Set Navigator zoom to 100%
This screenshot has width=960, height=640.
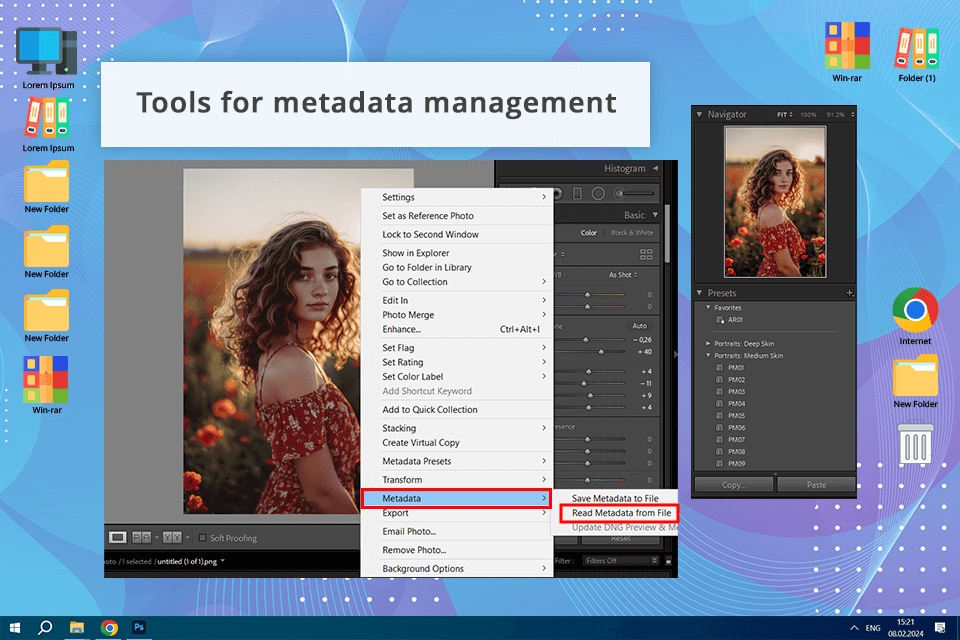point(808,115)
